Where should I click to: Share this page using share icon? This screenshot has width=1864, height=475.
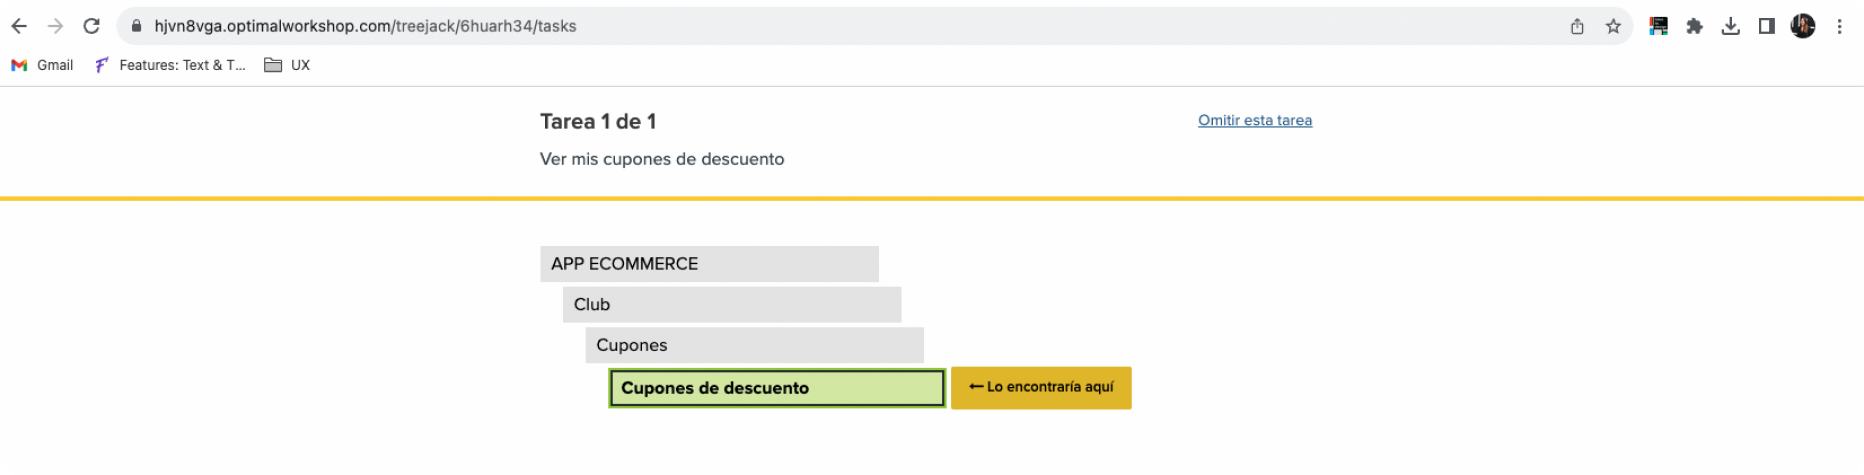coord(1577,27)
